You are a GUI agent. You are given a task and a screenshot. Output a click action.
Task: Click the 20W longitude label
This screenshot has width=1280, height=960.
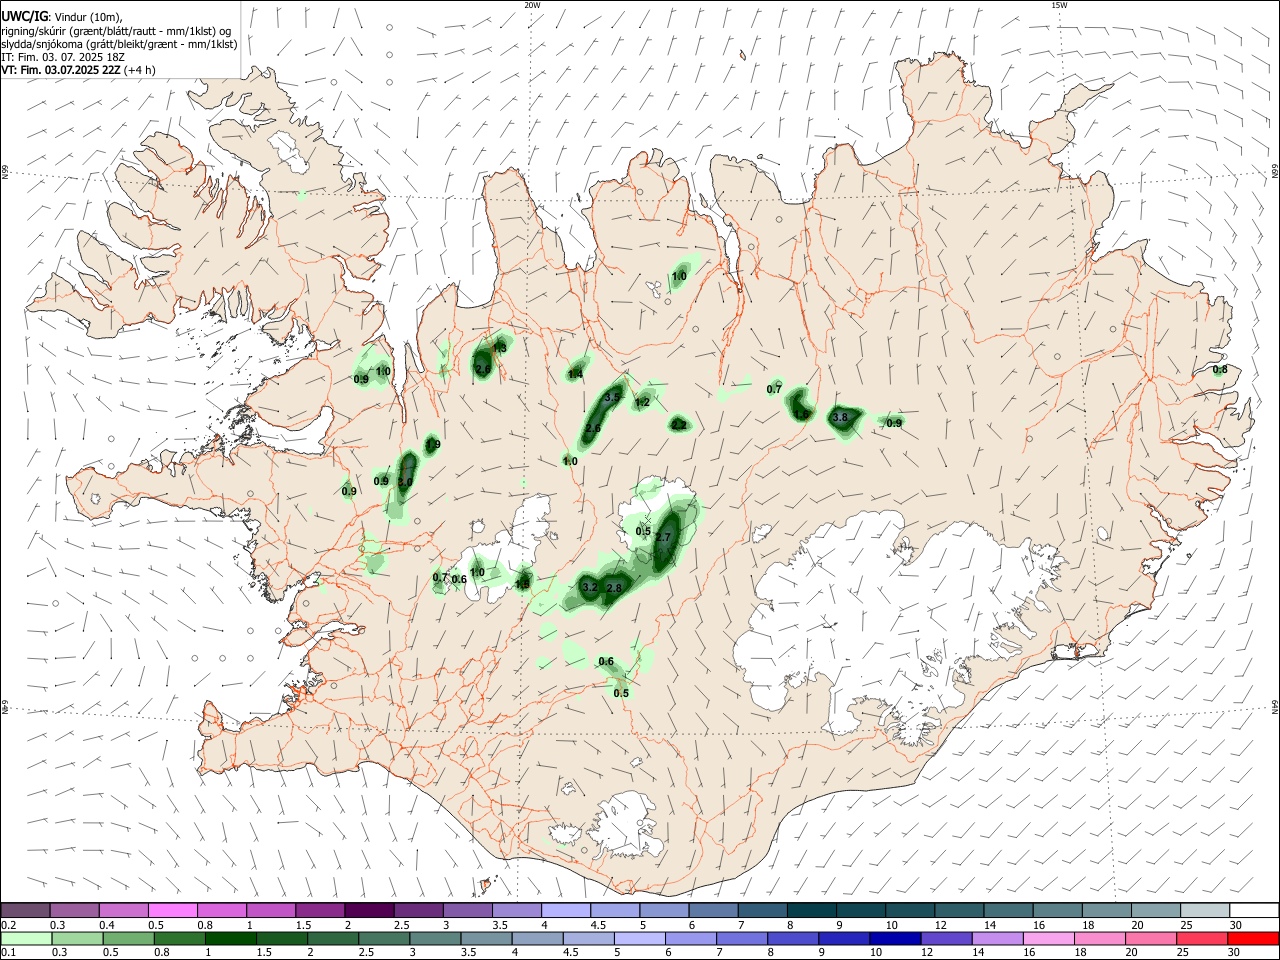(532, 5)
